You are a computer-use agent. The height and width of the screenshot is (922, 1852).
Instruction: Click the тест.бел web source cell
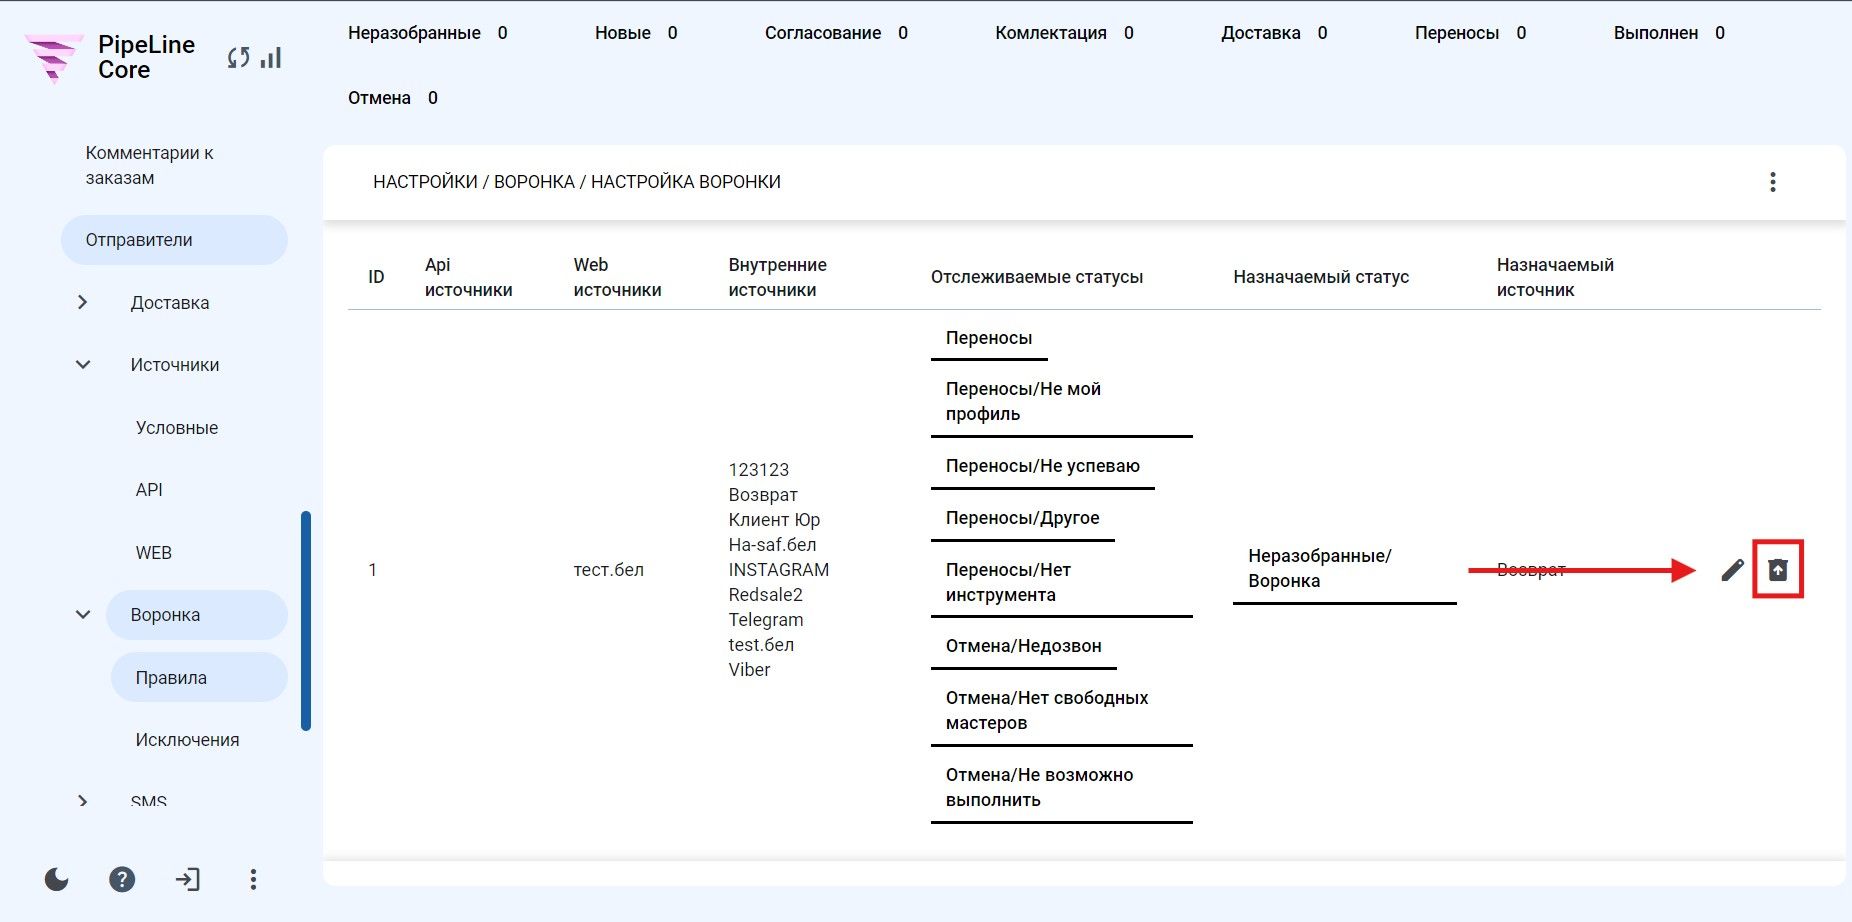(x=609, y=570)
